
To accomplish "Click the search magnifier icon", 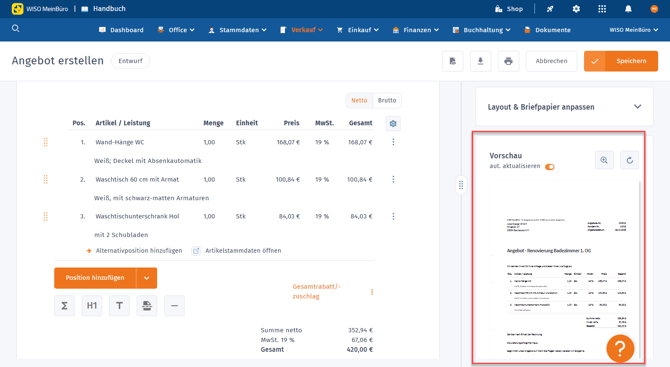I will tap(15, 29).
